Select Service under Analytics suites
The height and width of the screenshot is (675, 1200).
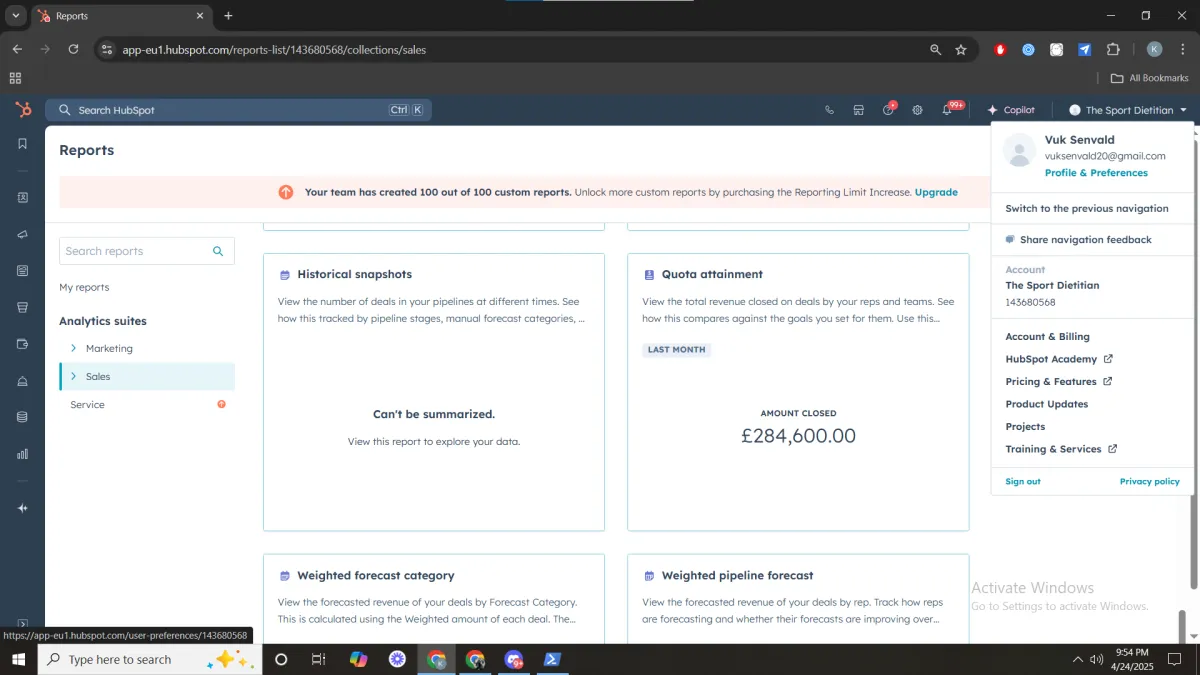[x=87, y=405]
